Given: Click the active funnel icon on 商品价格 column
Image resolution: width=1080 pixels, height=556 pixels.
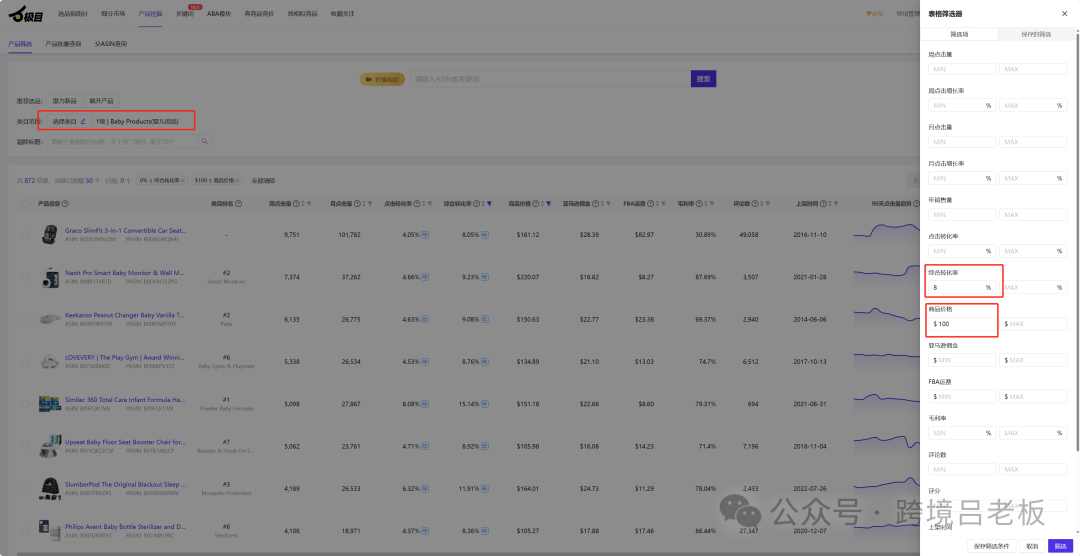Looking at the screenshot, I should click(x=548, y=203).
